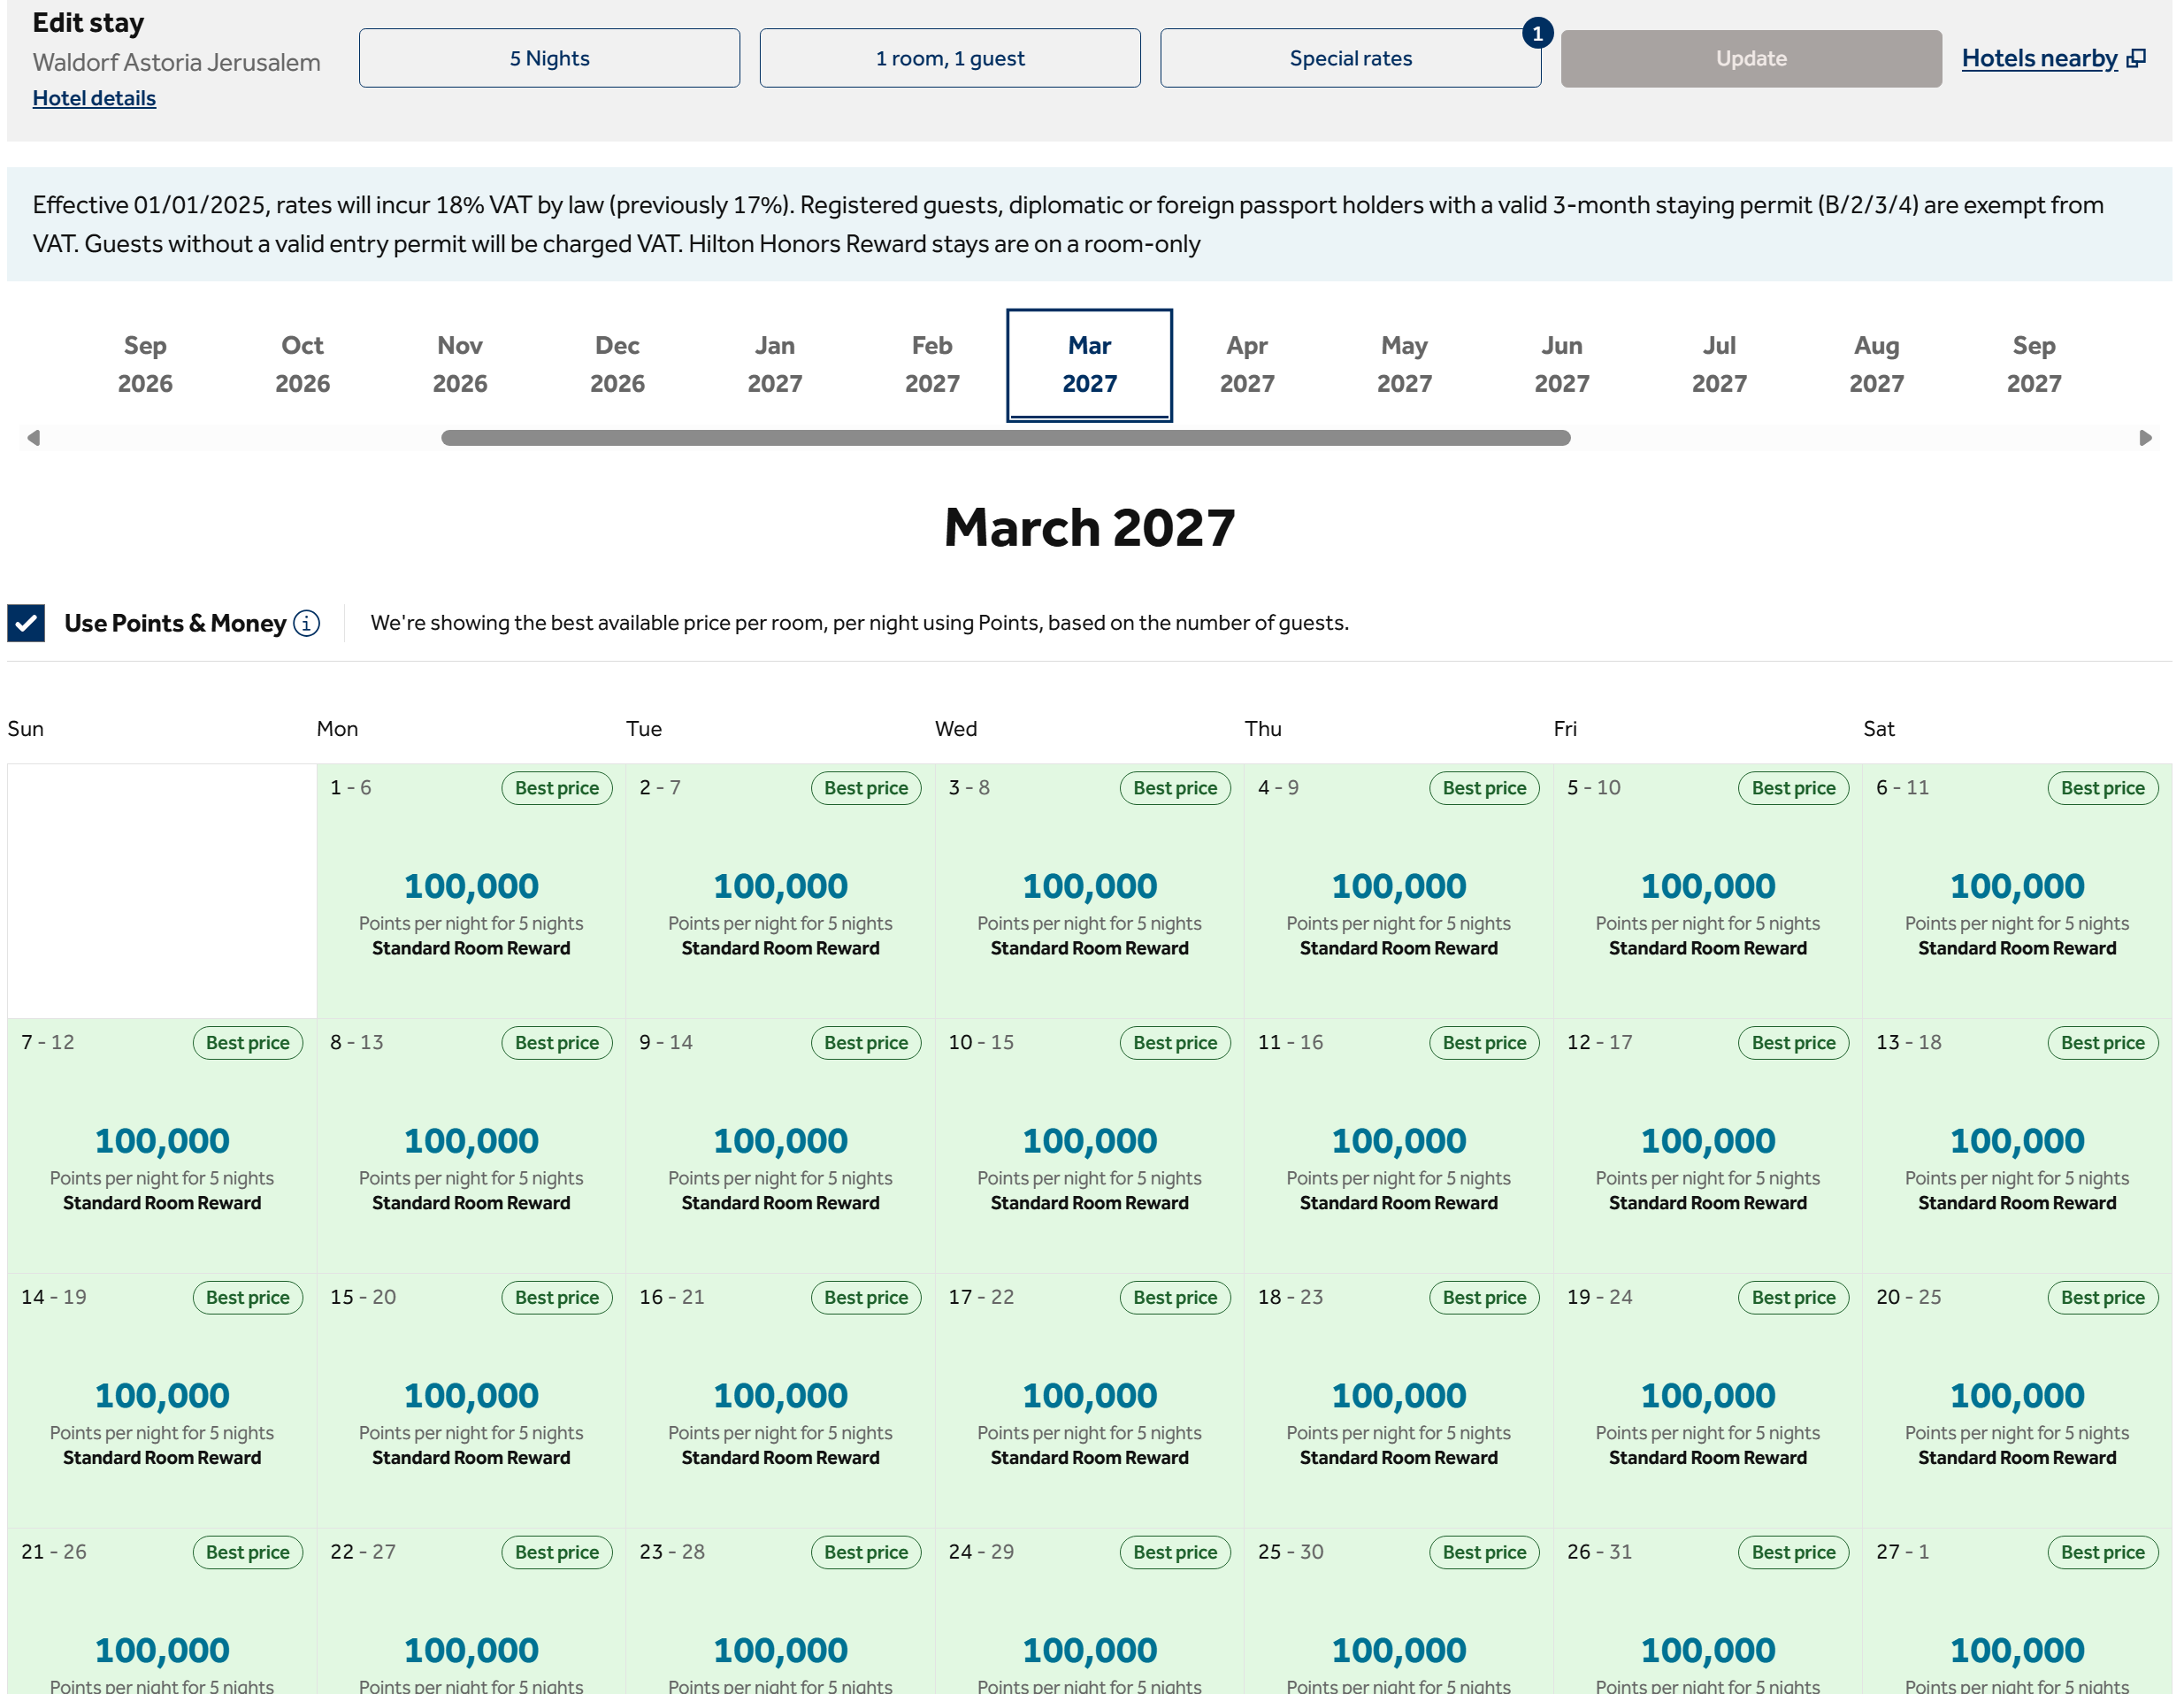Uncheck Use Points & Money checkbox
2184x1694 pixels.
coord(26,623)
